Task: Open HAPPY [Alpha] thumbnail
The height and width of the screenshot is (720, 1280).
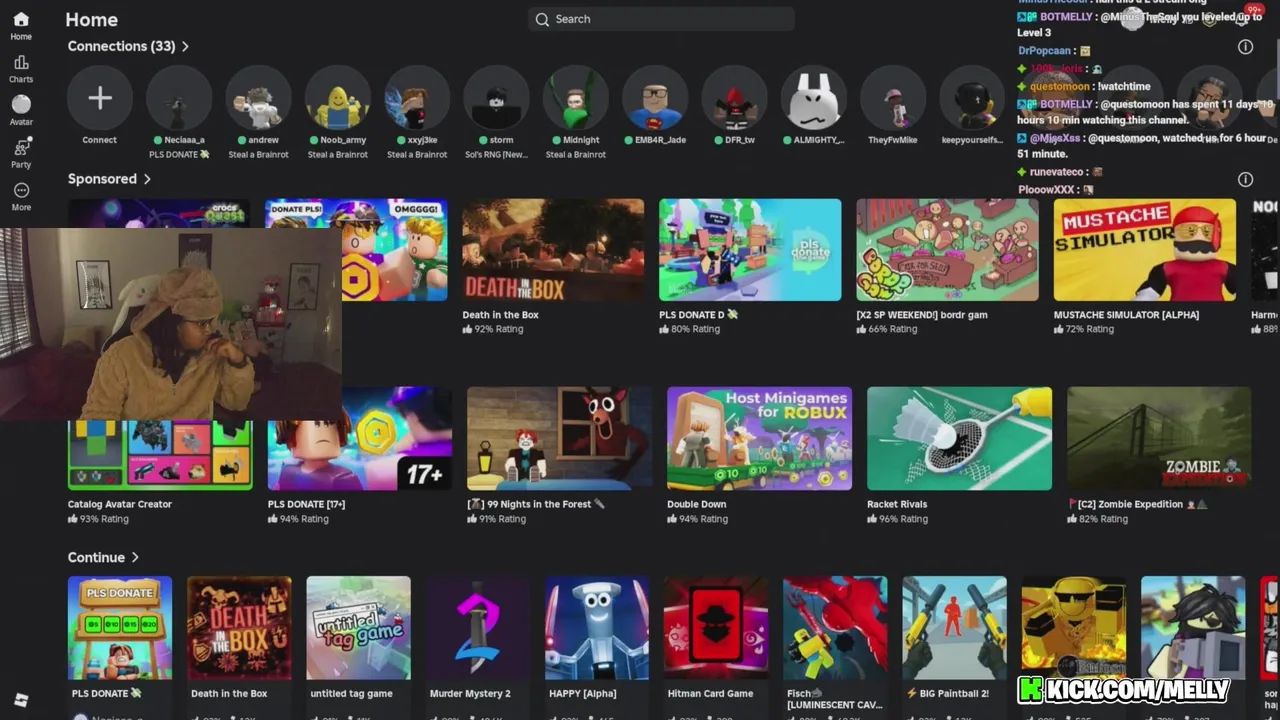Action: pyautogui.click(x=597, y=628)
